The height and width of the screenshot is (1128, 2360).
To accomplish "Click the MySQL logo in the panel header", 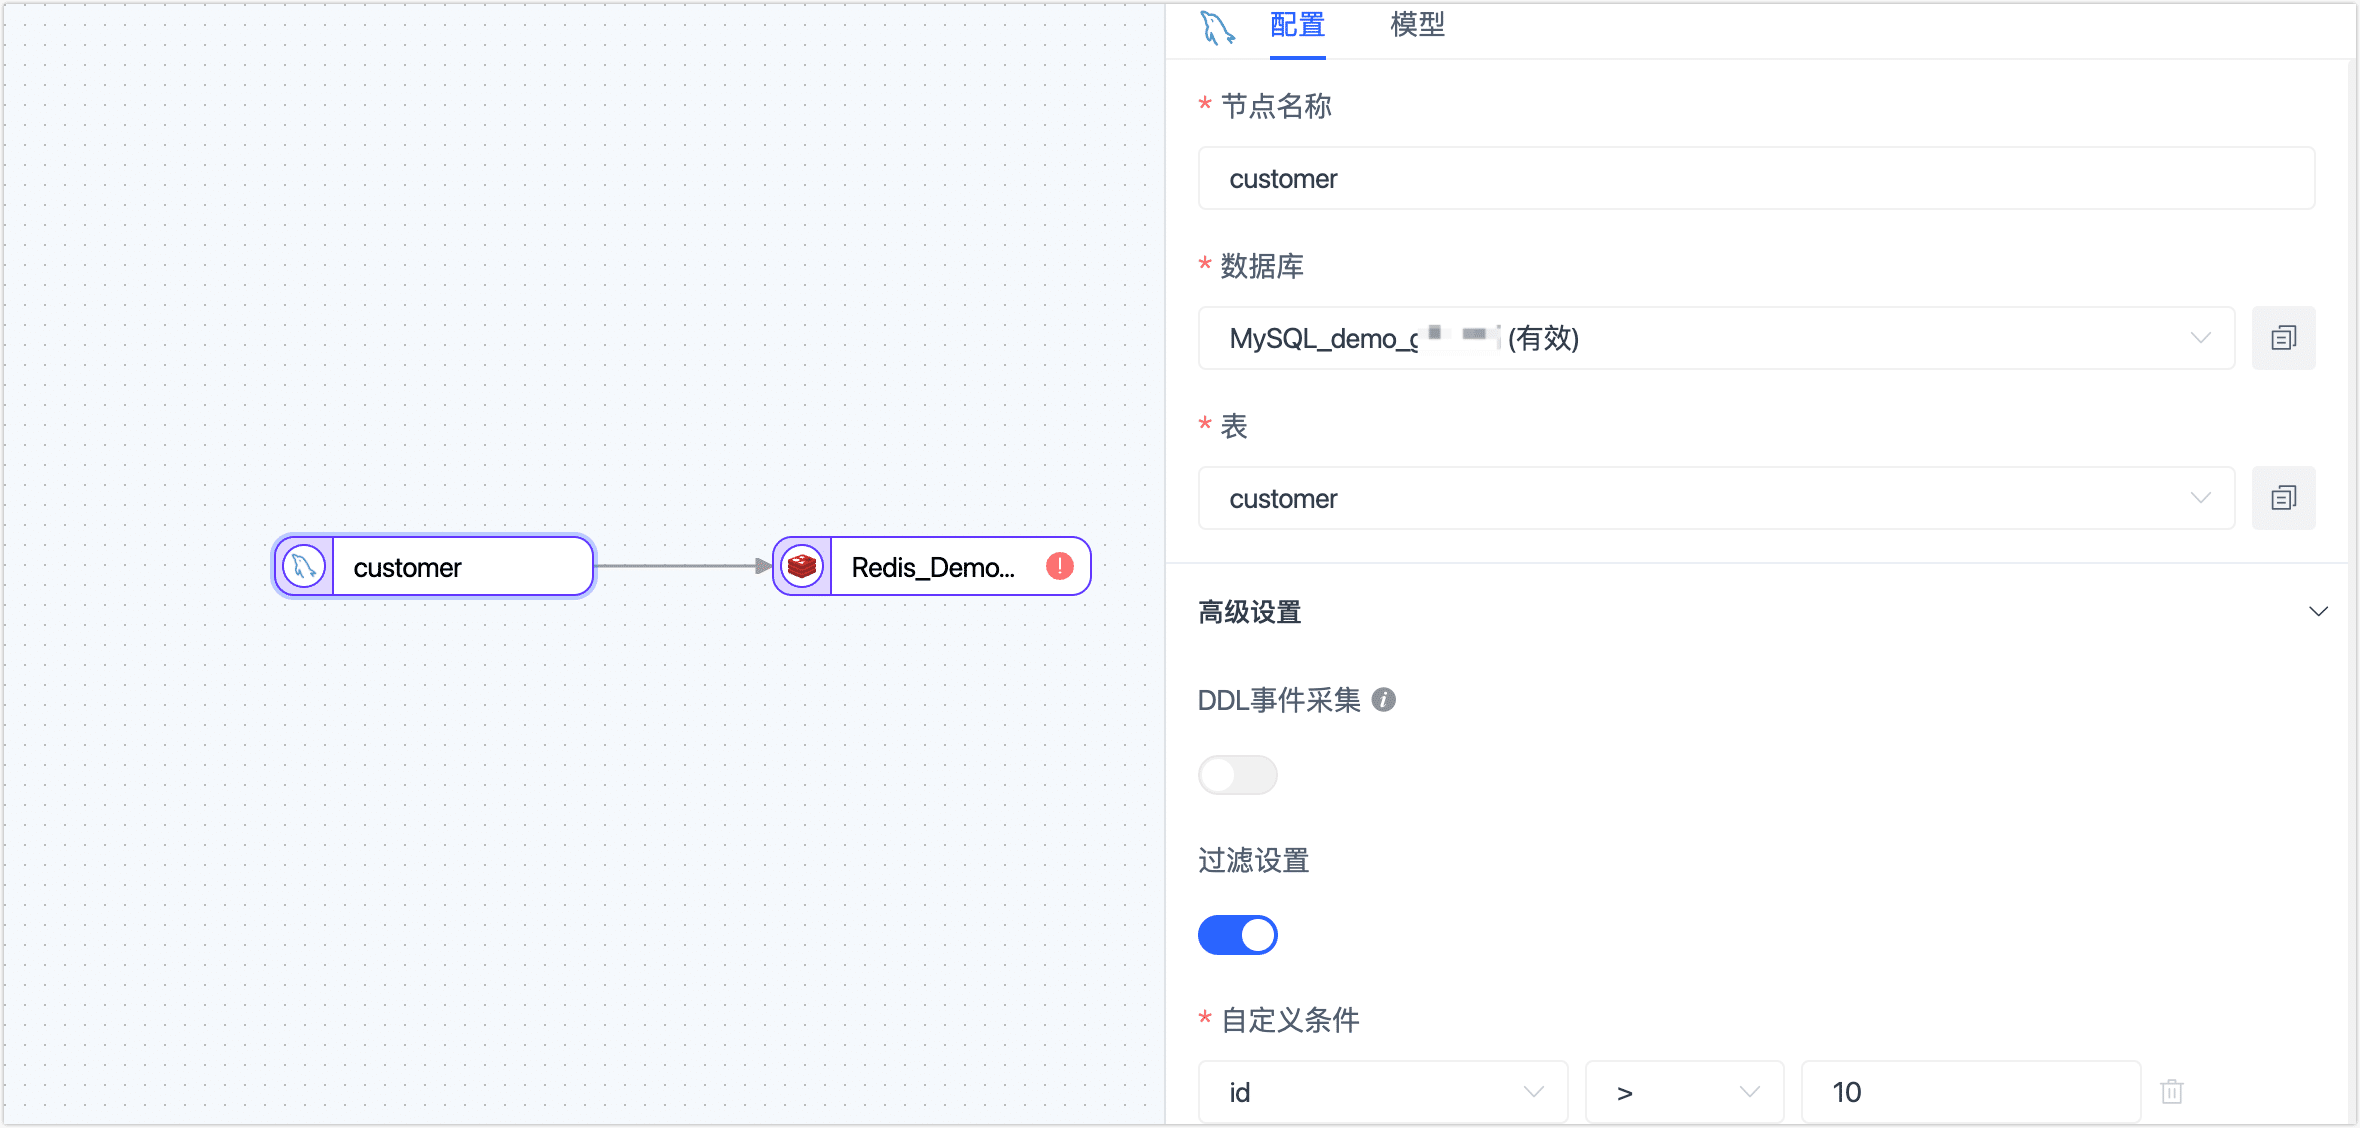I will click(1218, 26).
